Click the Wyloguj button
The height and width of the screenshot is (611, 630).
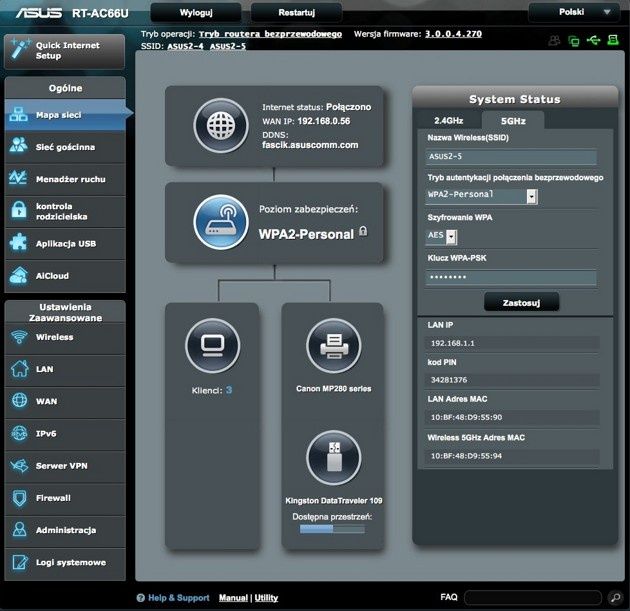pos(196,12)
